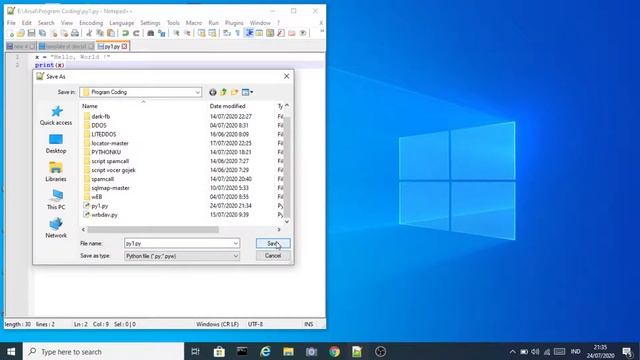Screen dimensions: 640x360
Task: Select the locator-master folder
Action: 109,143
